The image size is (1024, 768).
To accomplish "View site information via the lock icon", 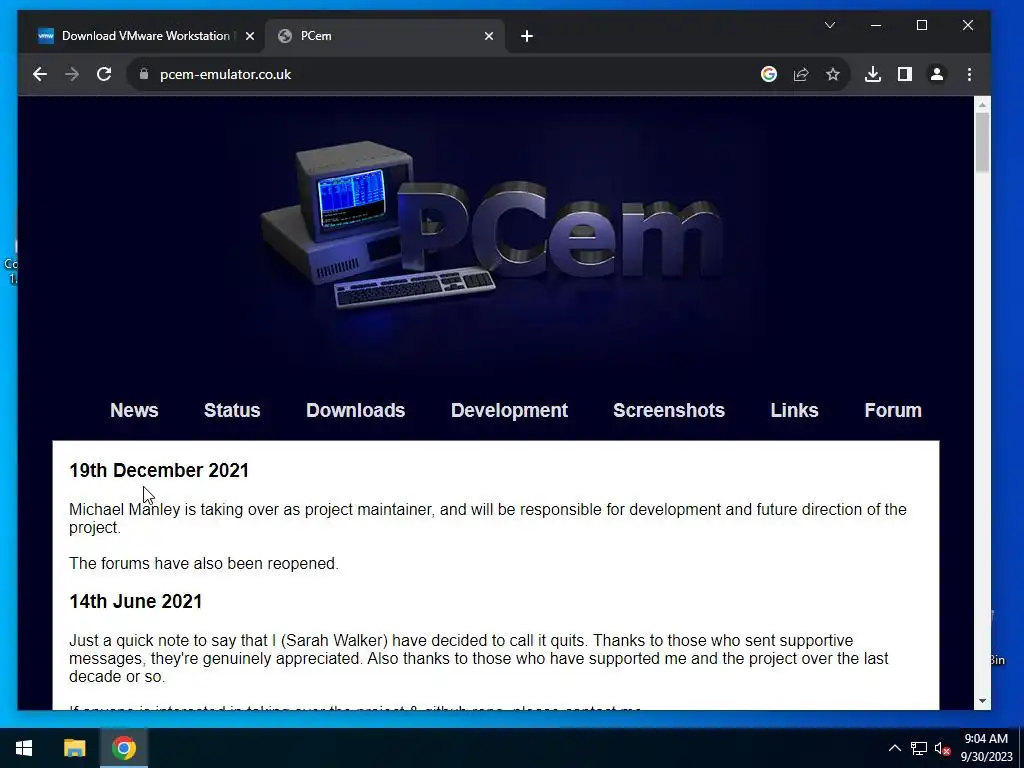I will (x=144, y=74).
